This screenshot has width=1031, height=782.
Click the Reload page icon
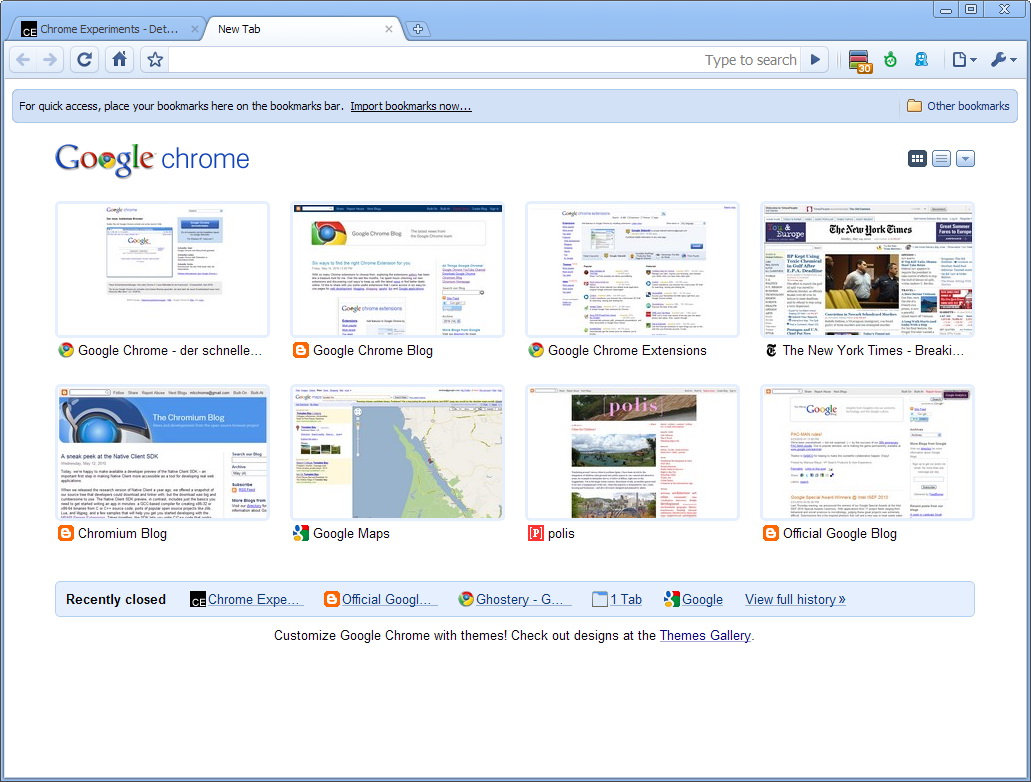[84, 60]
